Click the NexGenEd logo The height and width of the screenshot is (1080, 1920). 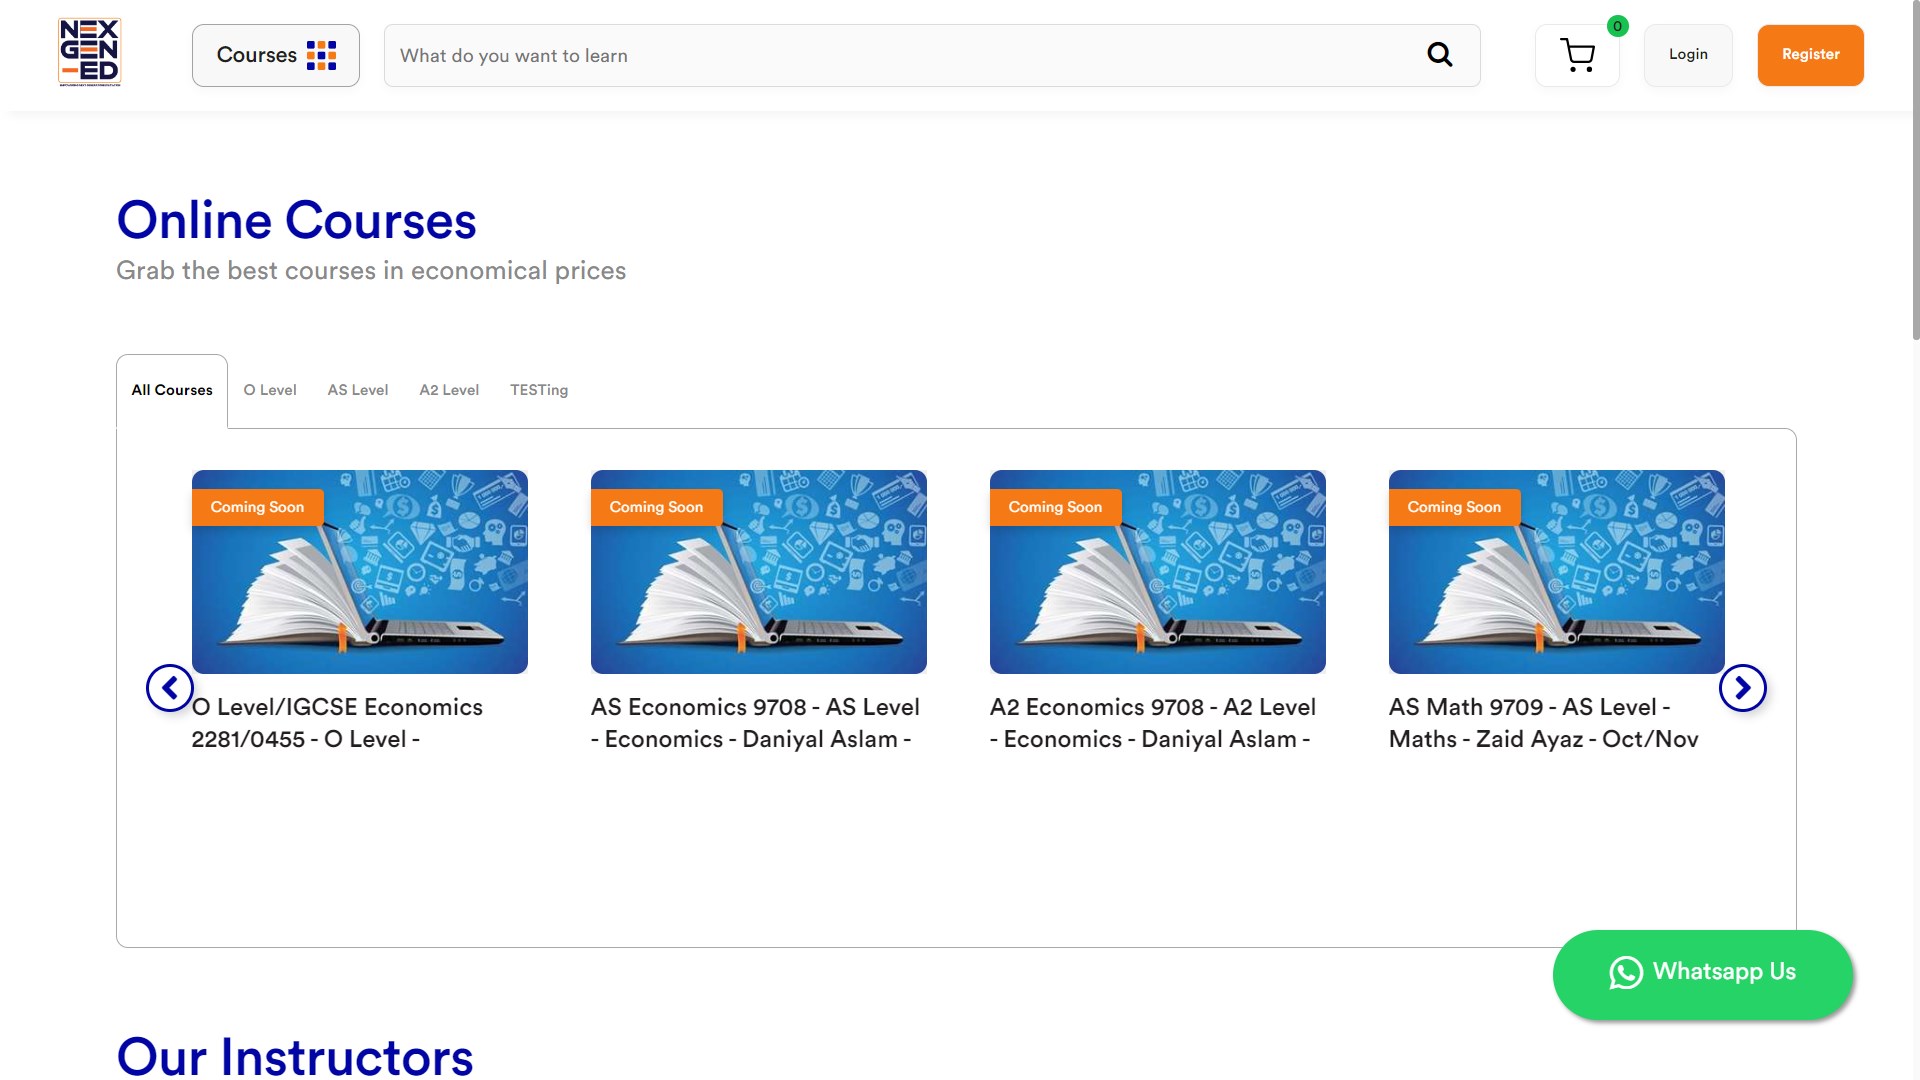[89, 52]
